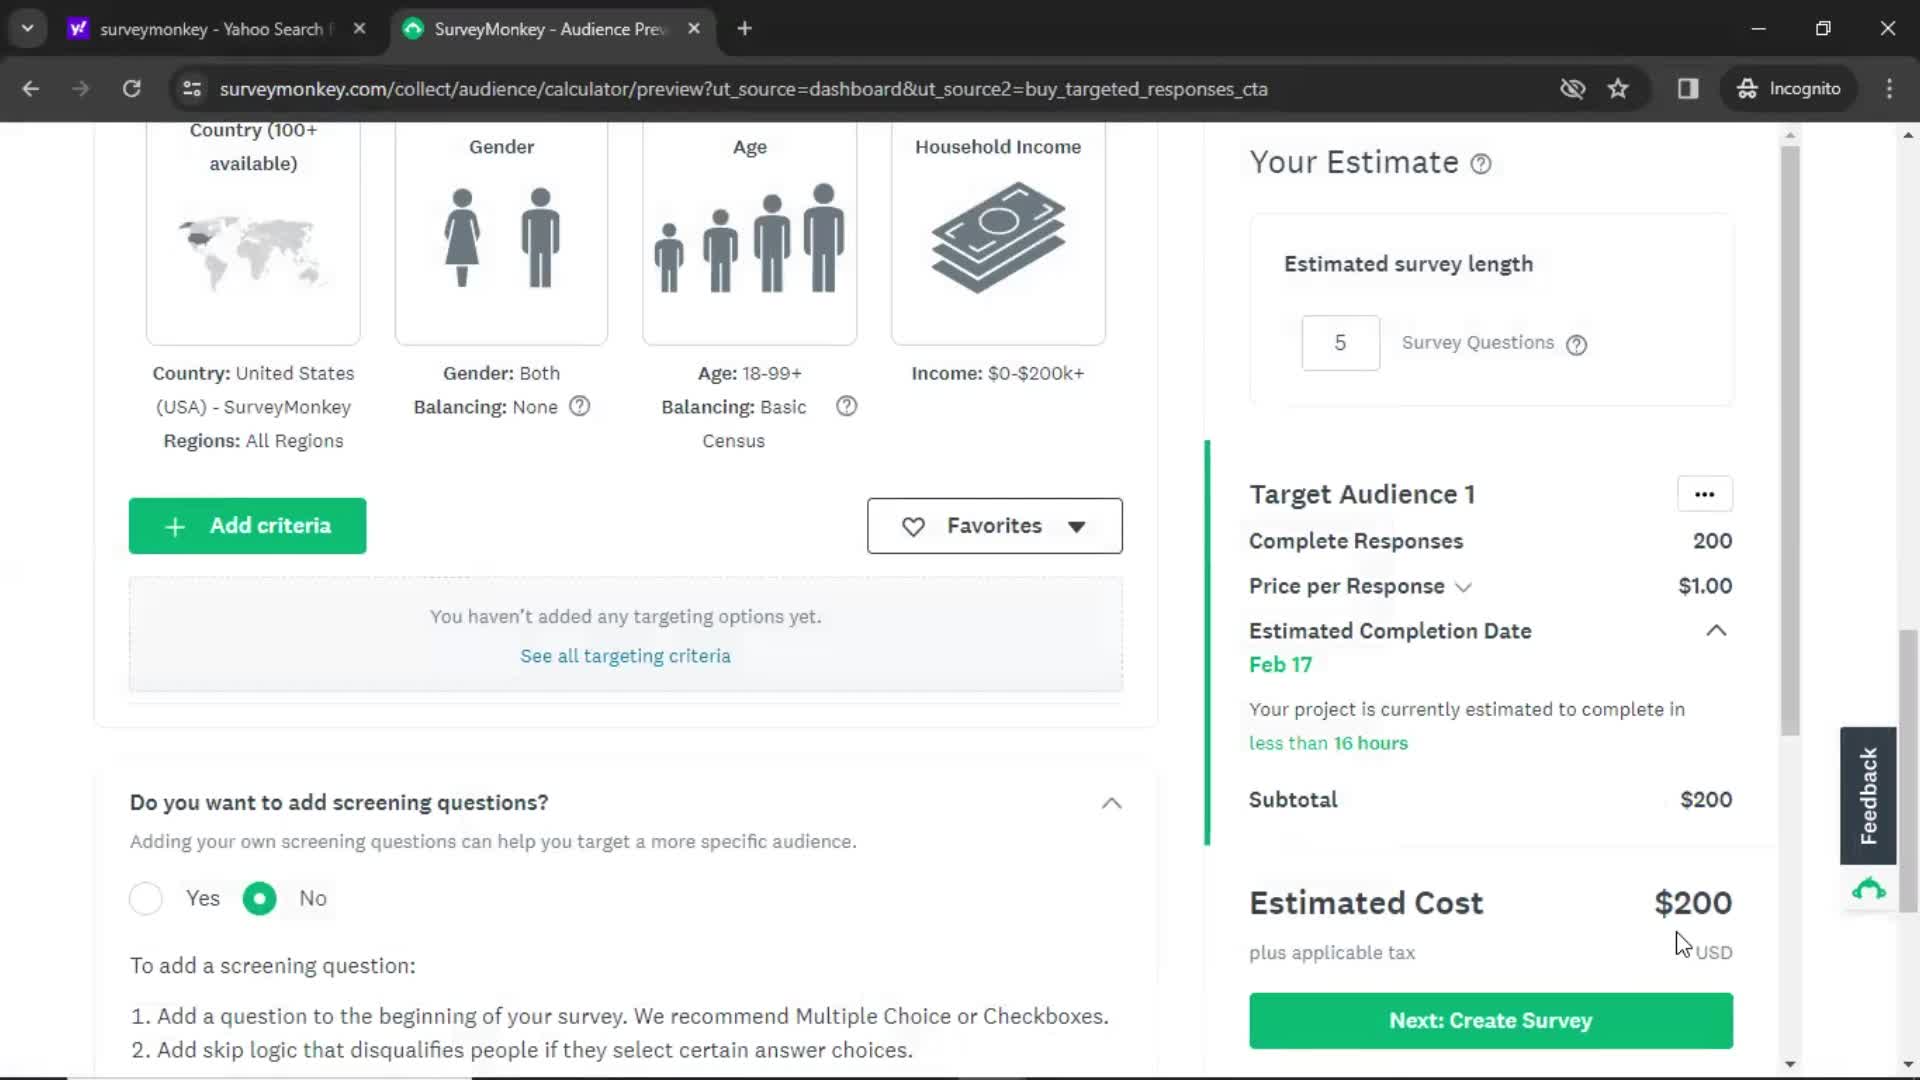This screenshot has width=1920, height=1080.
Task: Click the Gender targeting icon
Action: (500, 236)
